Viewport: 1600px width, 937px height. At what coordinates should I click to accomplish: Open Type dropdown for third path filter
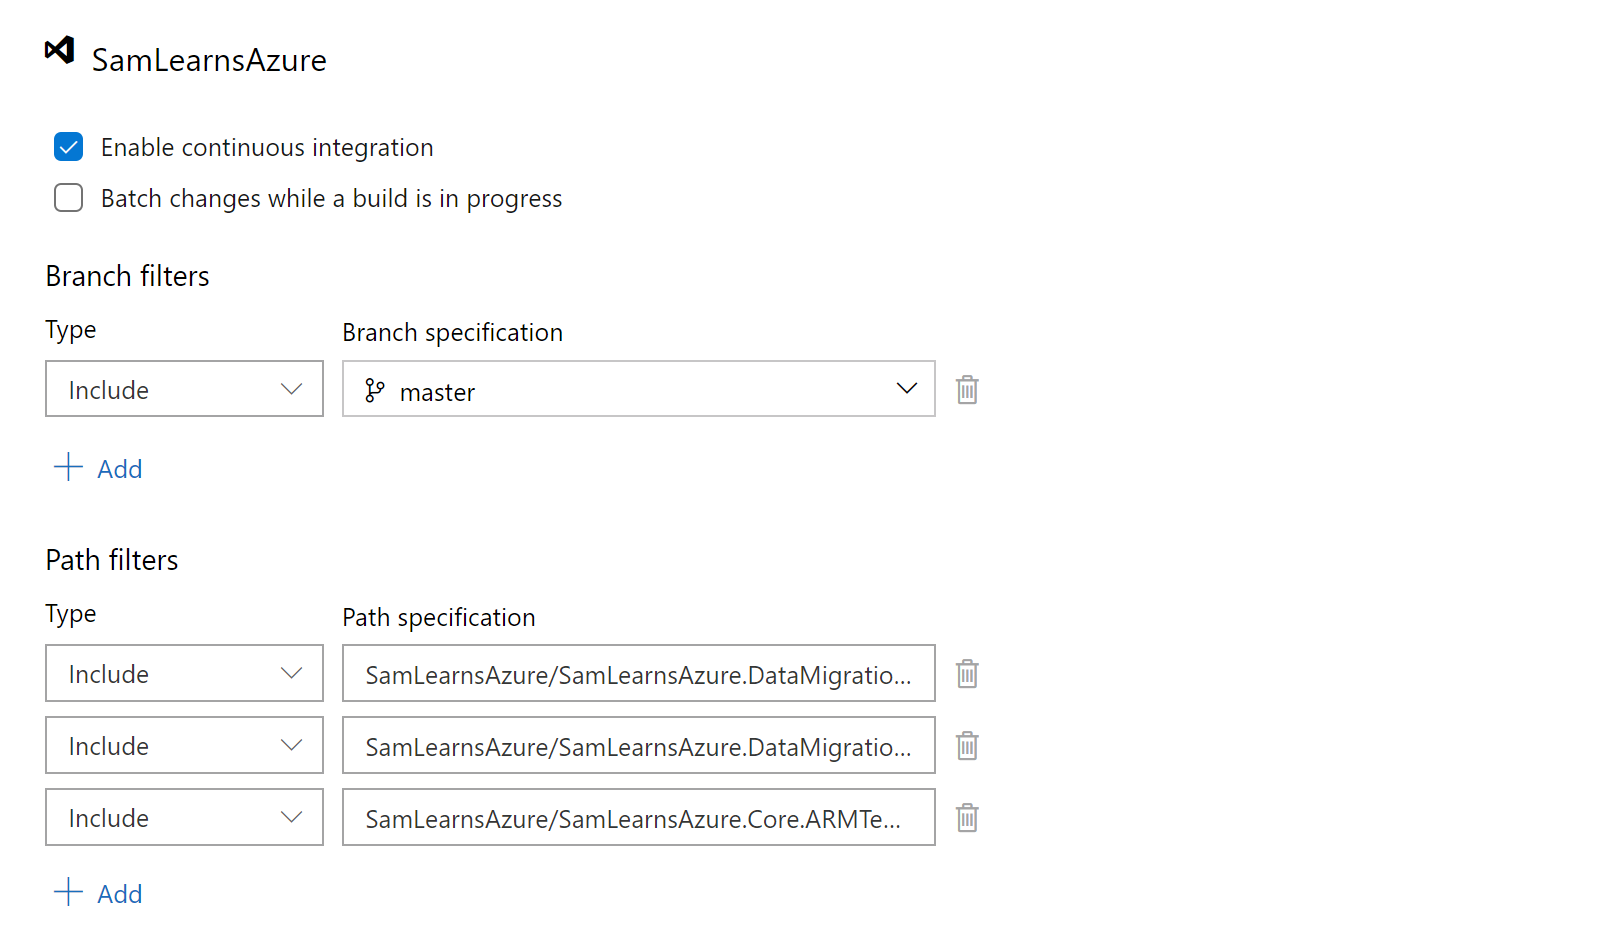[184, 817]
